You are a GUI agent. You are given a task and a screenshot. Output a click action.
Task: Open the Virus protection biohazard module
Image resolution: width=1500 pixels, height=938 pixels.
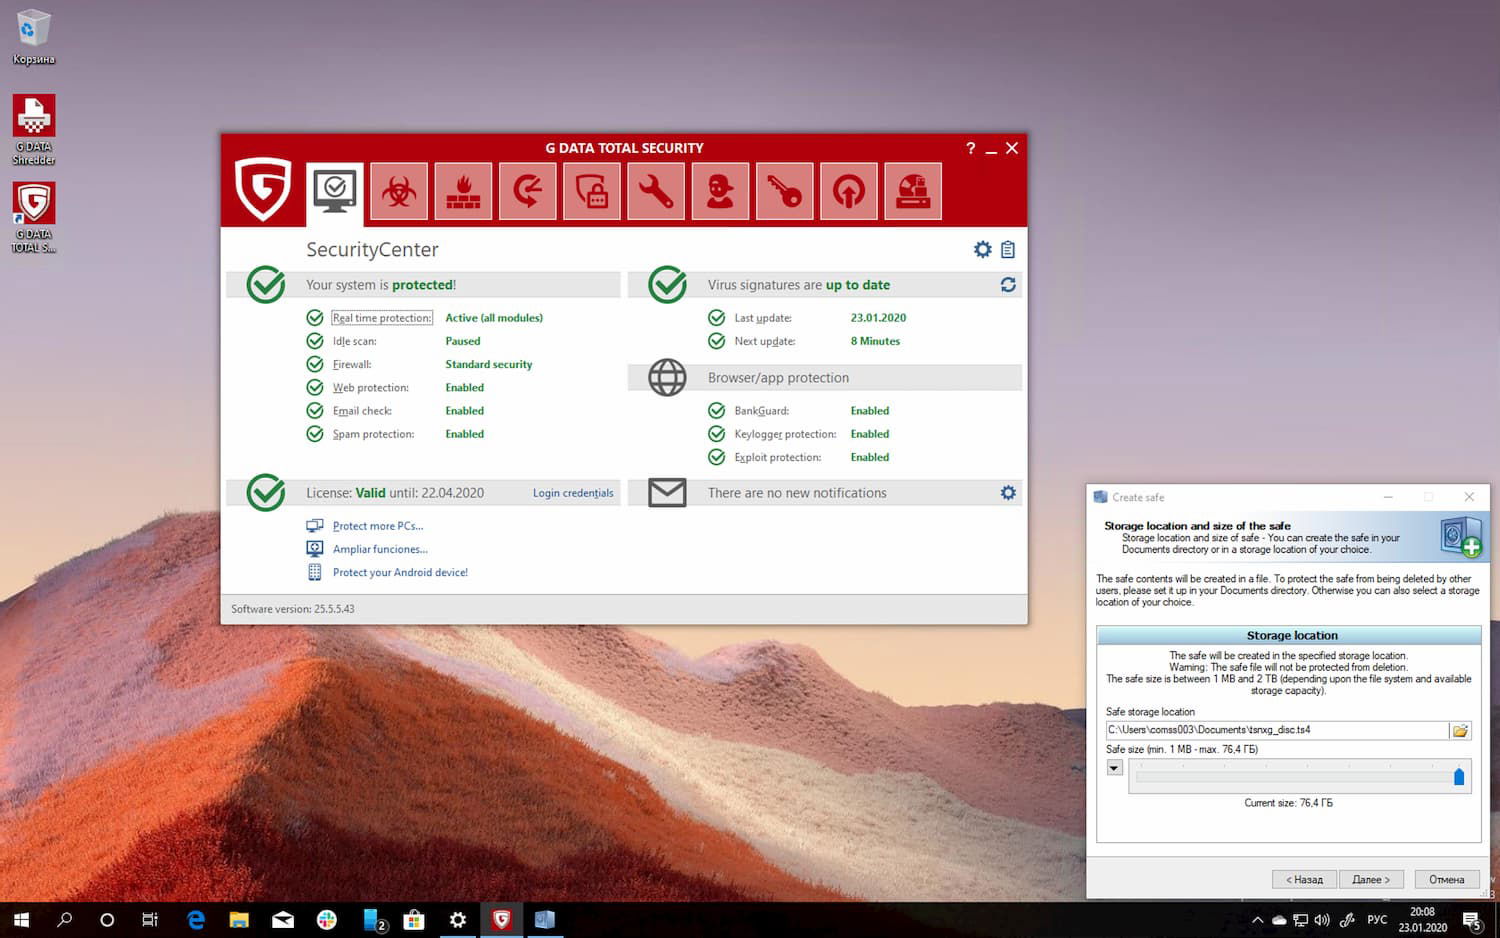coord(399,191)
